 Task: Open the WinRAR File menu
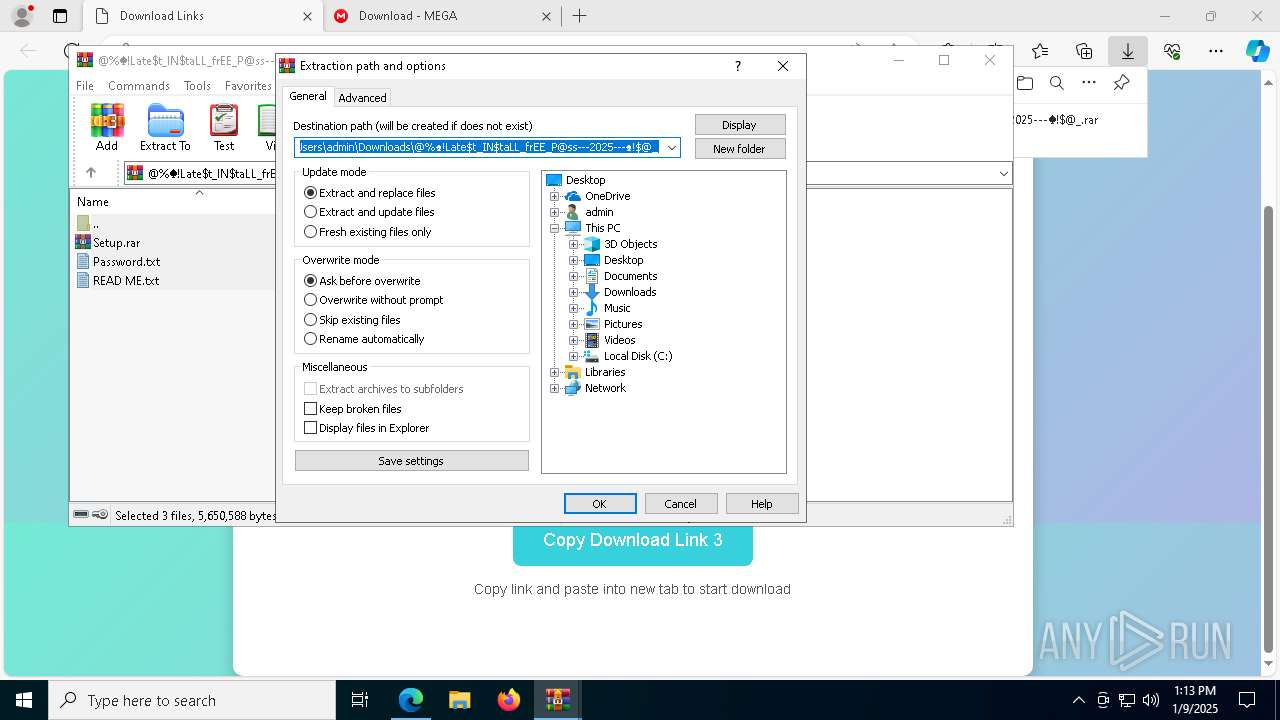coord(85,86)
